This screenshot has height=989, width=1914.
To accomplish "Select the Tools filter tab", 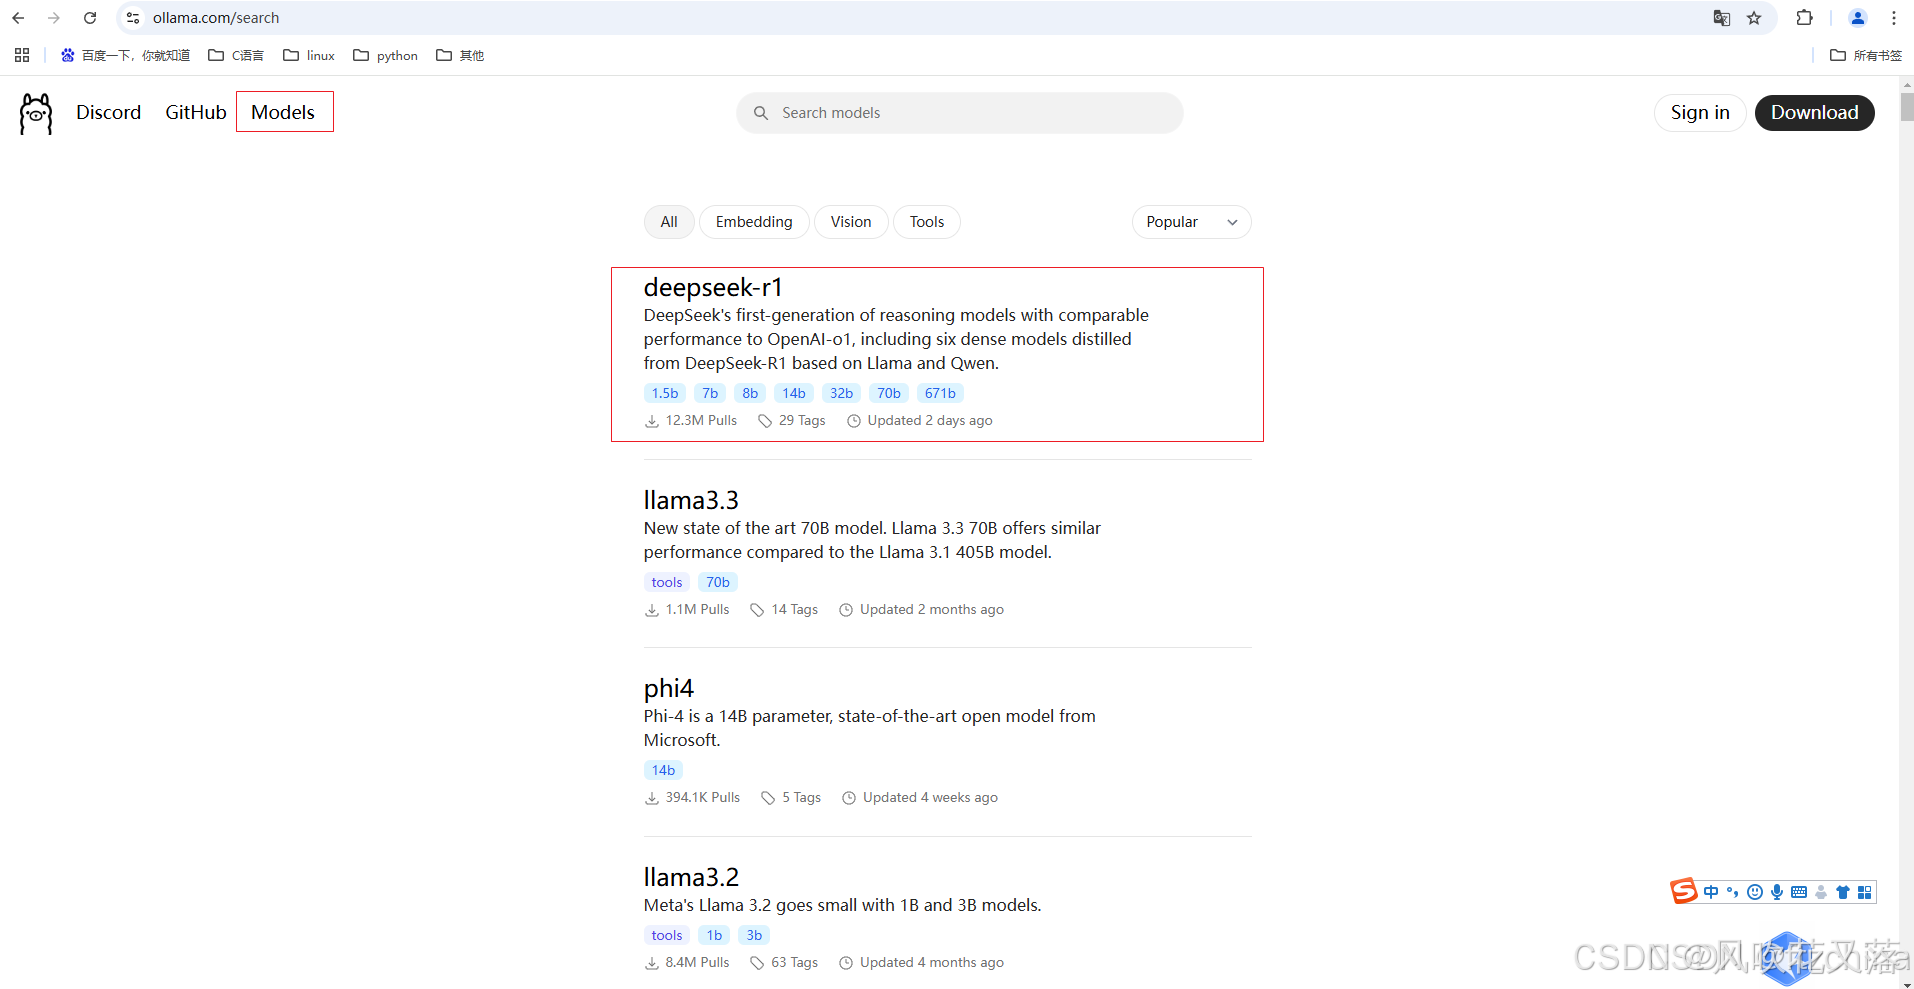I will (927, 222).
